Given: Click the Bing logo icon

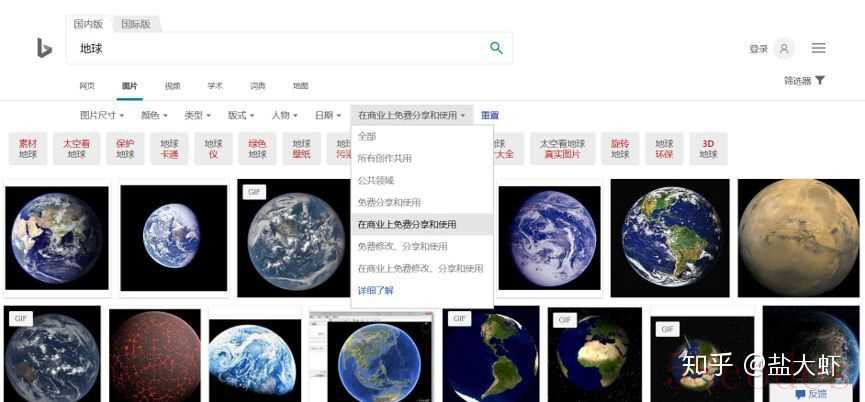Looking at the screenshot, I should pyautogui.click(x=44, y=49).
